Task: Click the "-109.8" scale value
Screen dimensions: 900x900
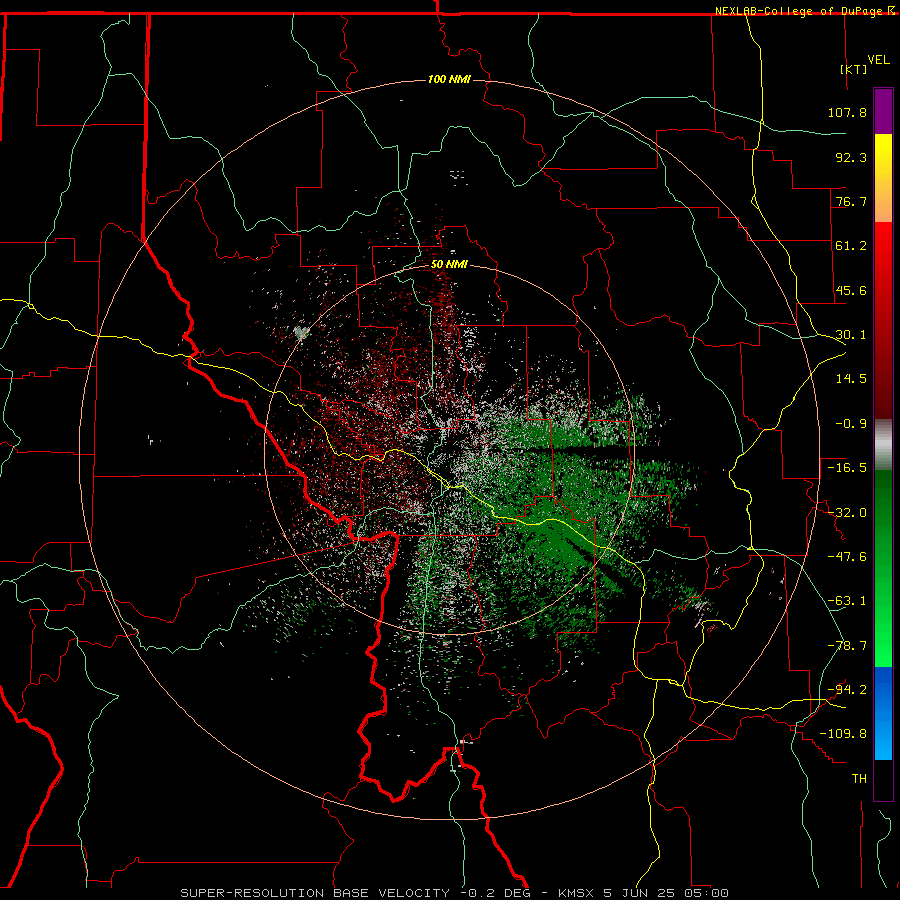Action: click(x=843, y=734)
